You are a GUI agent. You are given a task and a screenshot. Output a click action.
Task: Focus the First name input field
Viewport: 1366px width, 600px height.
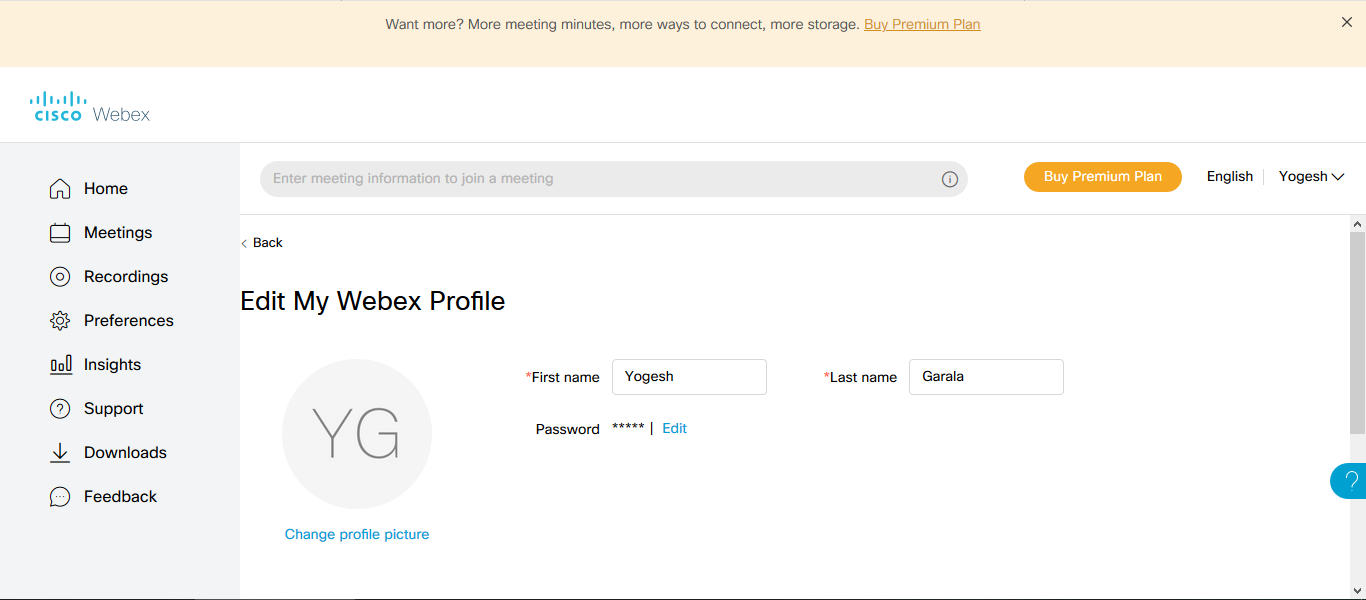[689, 377]
